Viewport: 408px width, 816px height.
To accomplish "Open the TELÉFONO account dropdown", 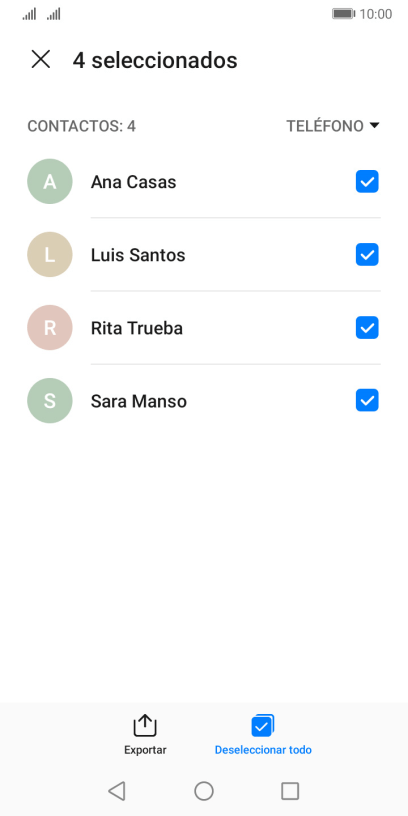I will coord(333,126).
